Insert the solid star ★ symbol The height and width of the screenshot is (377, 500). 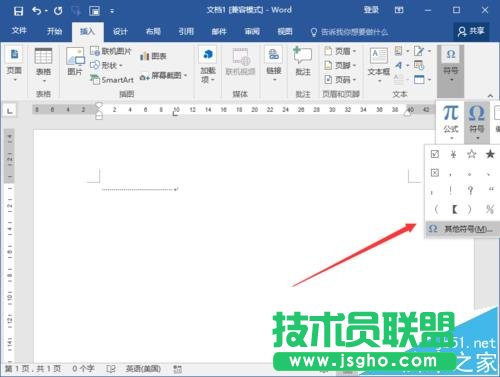(490, 154)
